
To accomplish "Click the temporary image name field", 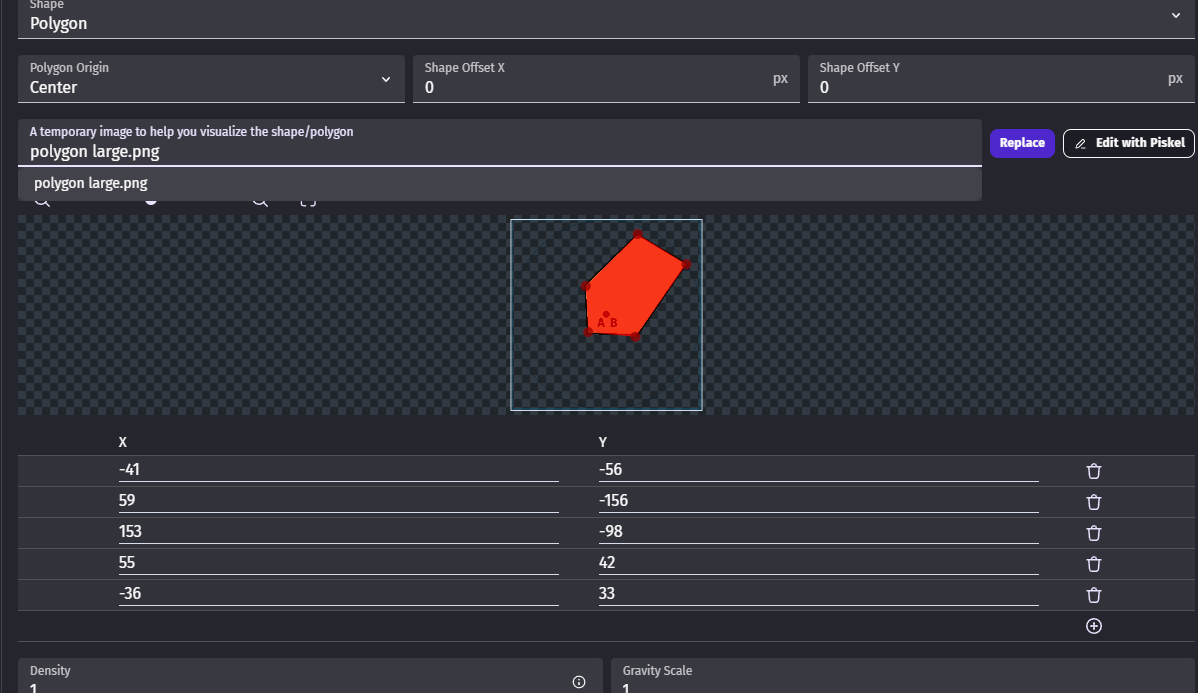I will (499, 152).
